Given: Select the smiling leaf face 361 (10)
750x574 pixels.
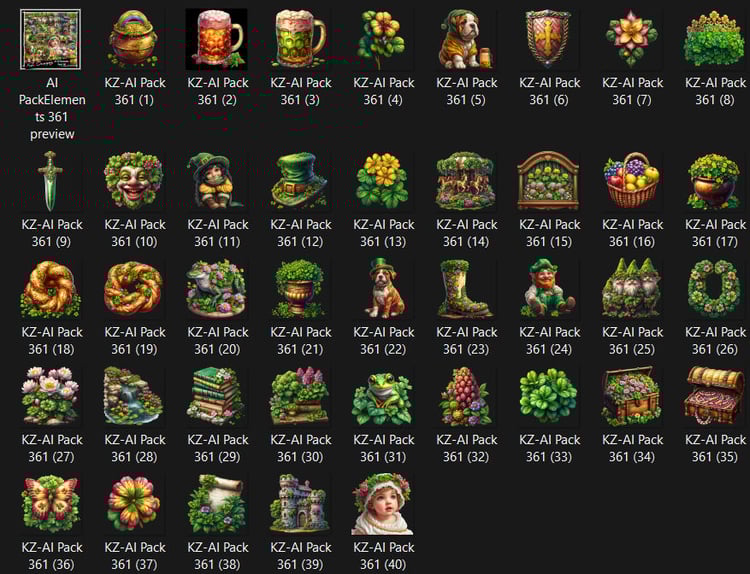Looking at the screenshot, I should pos(134,181).
